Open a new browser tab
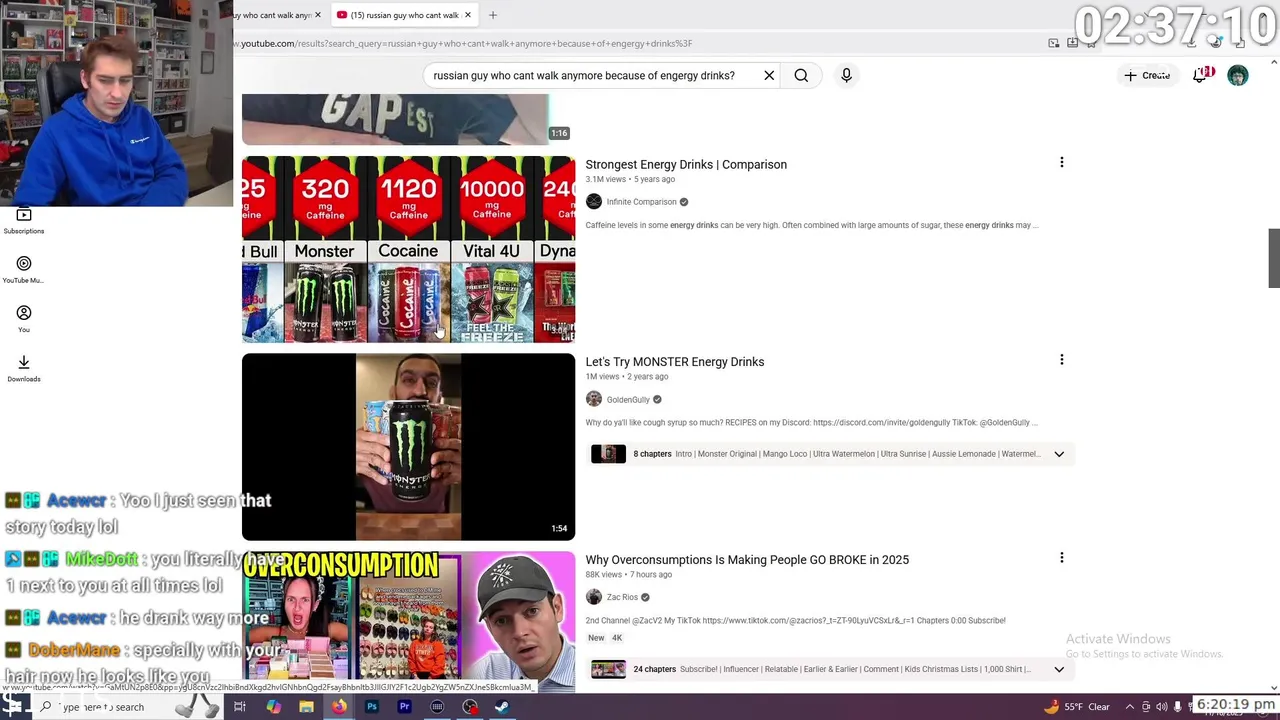This screenshot has height=720, width=1280. 493,15
